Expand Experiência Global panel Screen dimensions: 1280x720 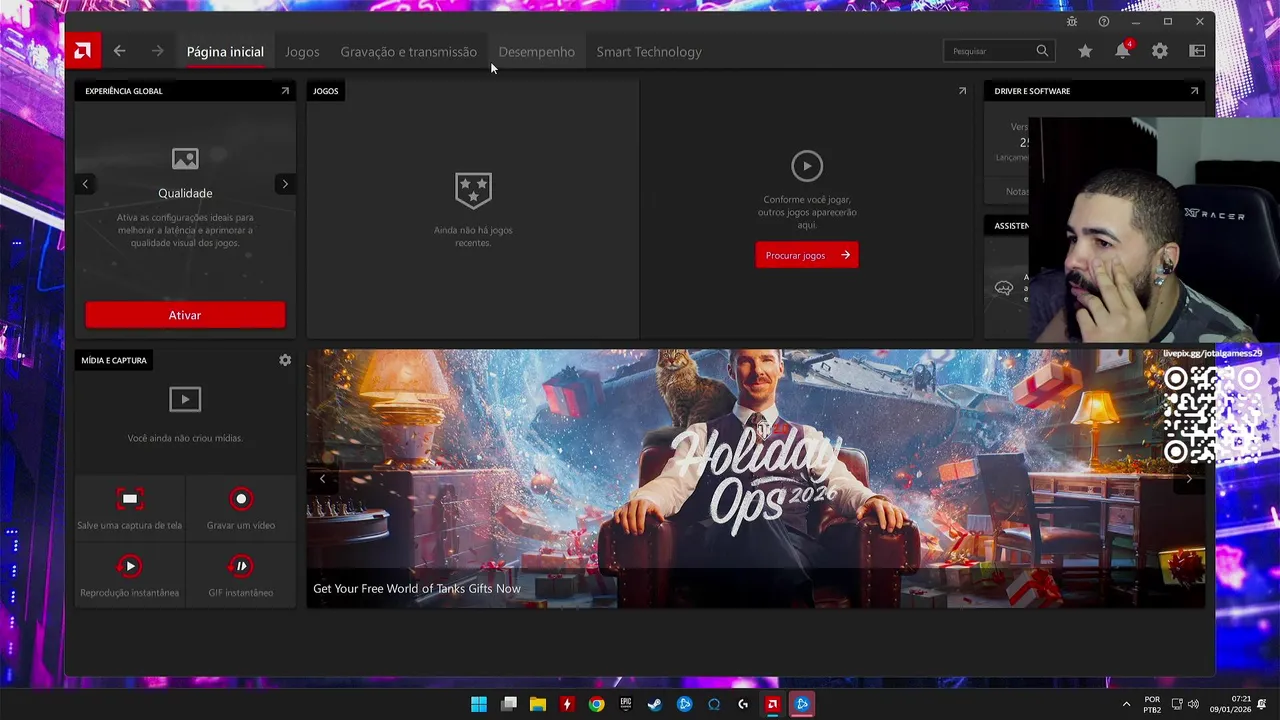[285, 91]
